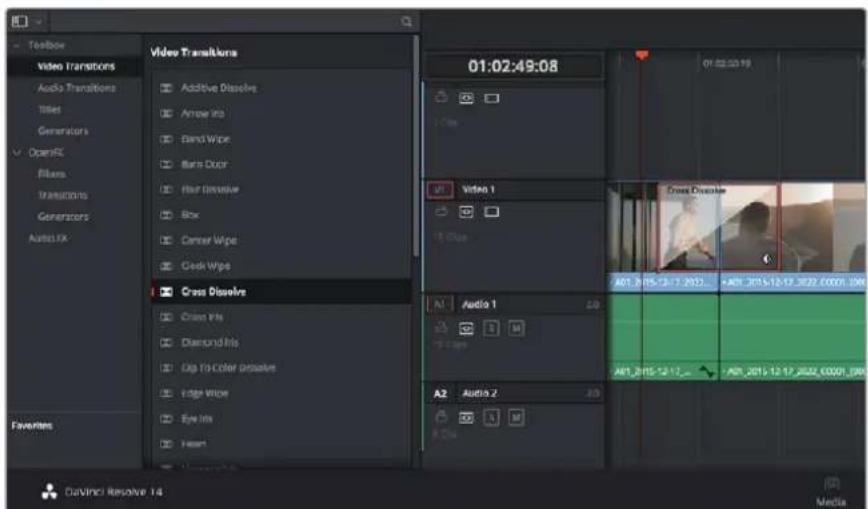868x509 pixels.
Task: Select the Band Wipe label
Action: coord(205,139)
